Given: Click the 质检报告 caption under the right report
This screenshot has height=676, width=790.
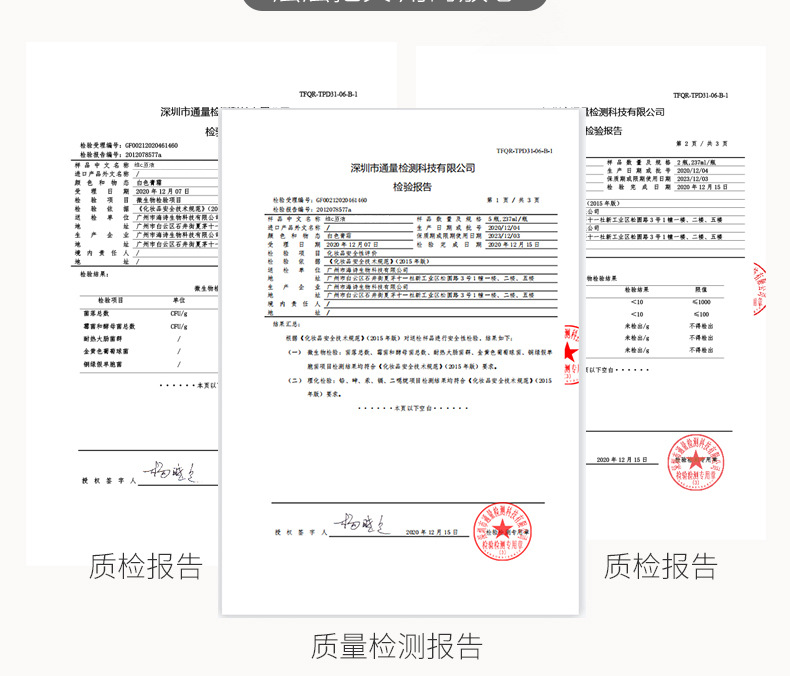Looking at the screenshot, I should point(660,566).
